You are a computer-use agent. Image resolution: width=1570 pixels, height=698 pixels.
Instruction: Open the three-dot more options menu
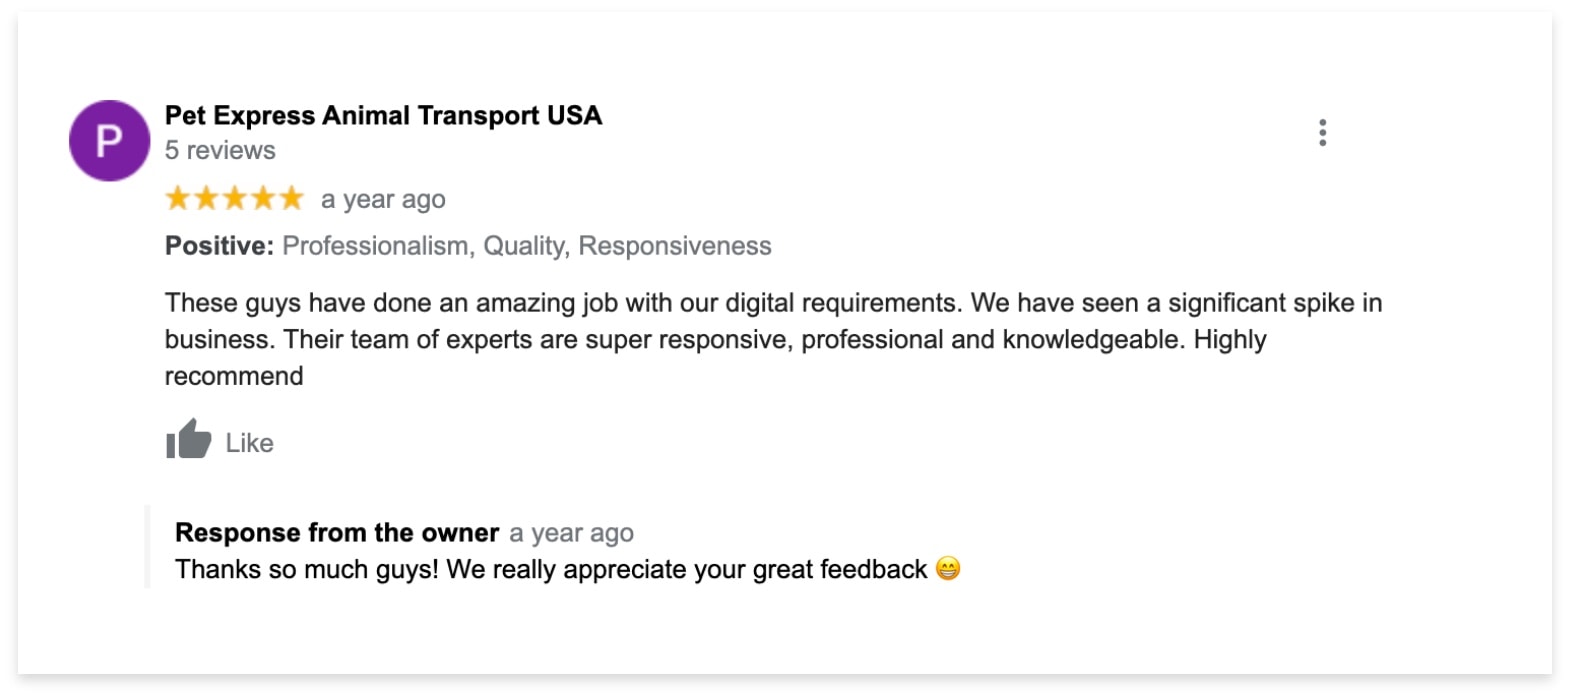point(1322,133)
